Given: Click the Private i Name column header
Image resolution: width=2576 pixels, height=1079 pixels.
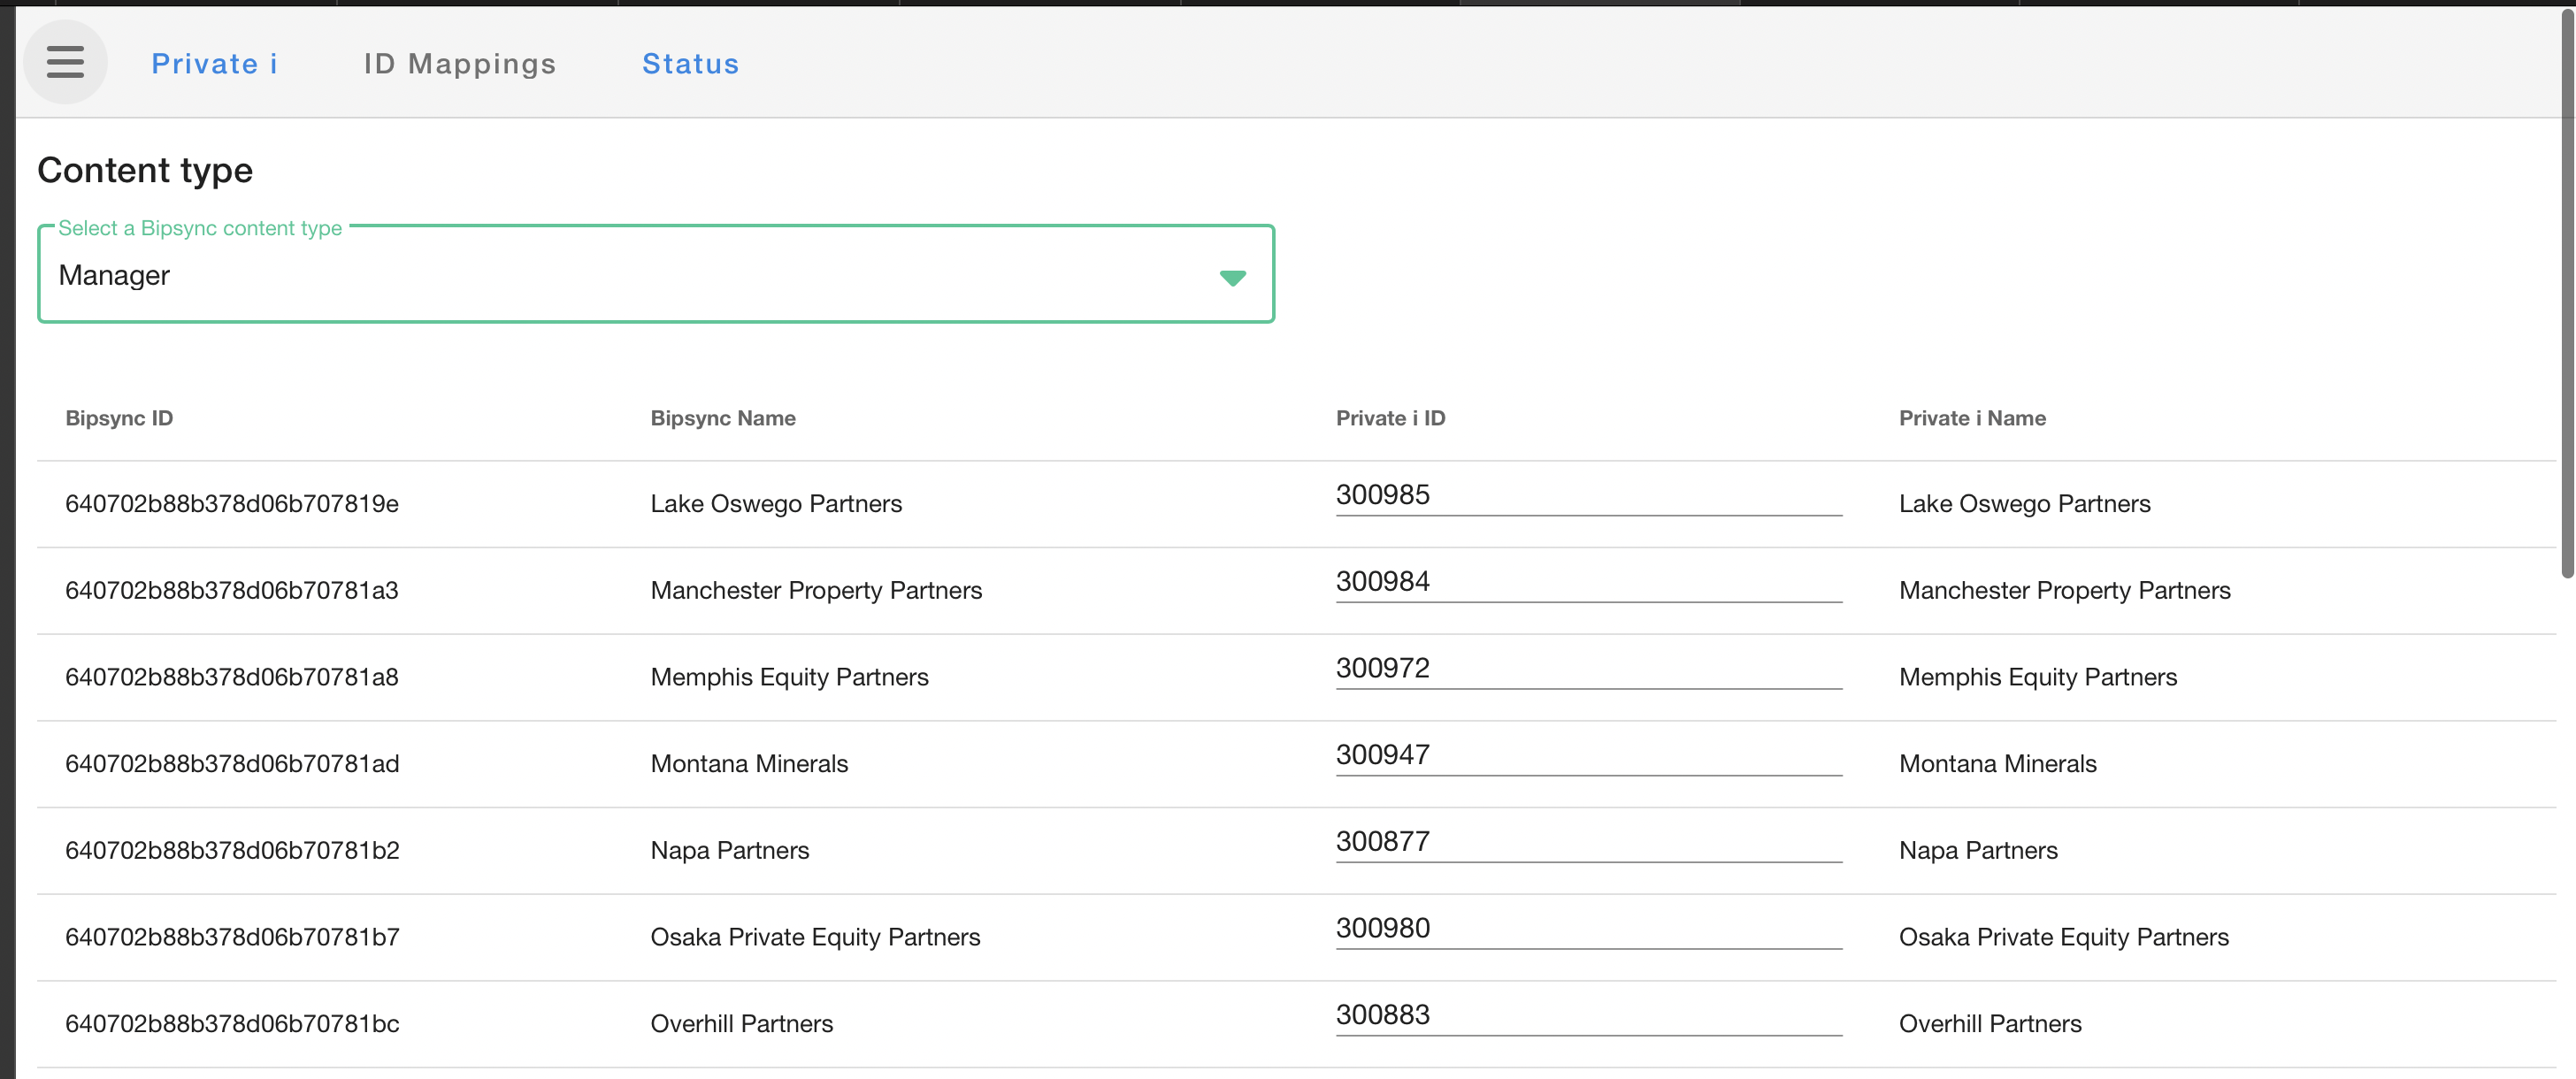Looking at the screenshot, I should click(x=1971, y=418).
